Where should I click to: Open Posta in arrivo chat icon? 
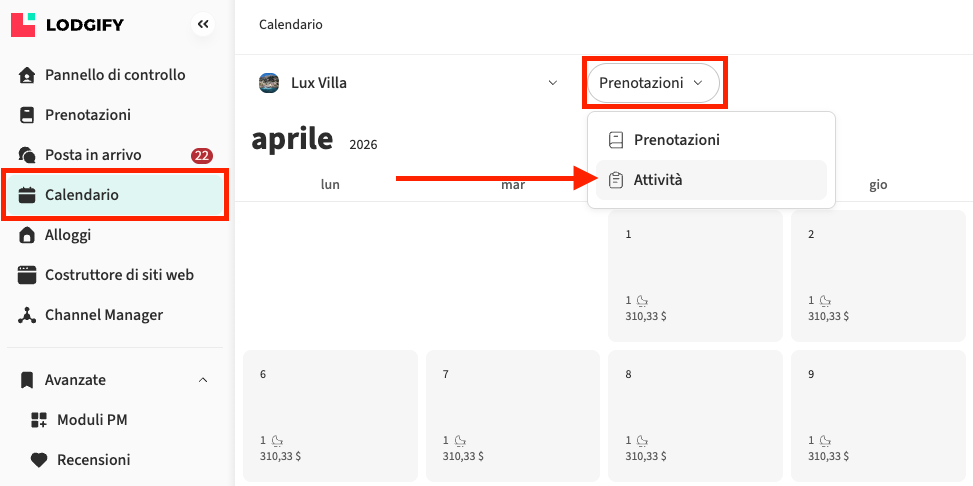(x=27, y=155)
